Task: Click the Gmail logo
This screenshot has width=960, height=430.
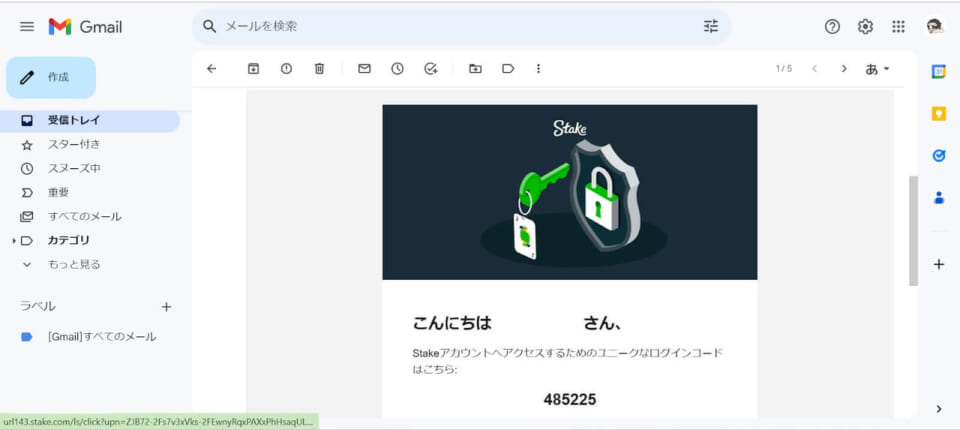Action: (x=86, y=27)
